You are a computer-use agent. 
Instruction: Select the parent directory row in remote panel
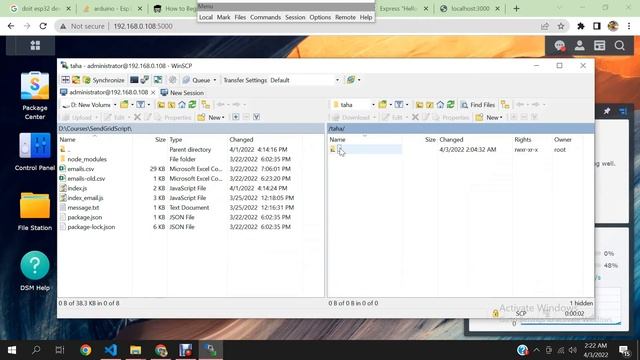[x=460, y=150]
